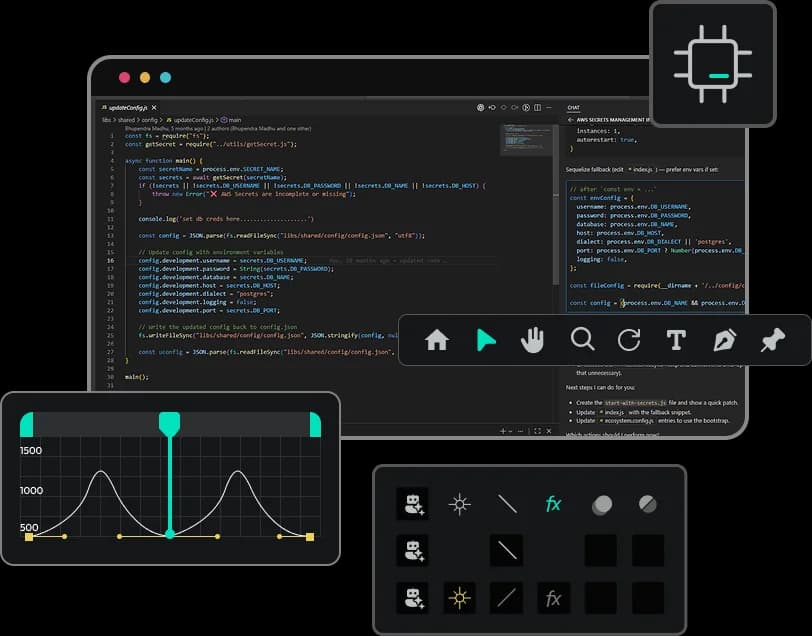The image size is (812, 636).
Task: Open the updateConfig.js editor tab
Action: 128,108
